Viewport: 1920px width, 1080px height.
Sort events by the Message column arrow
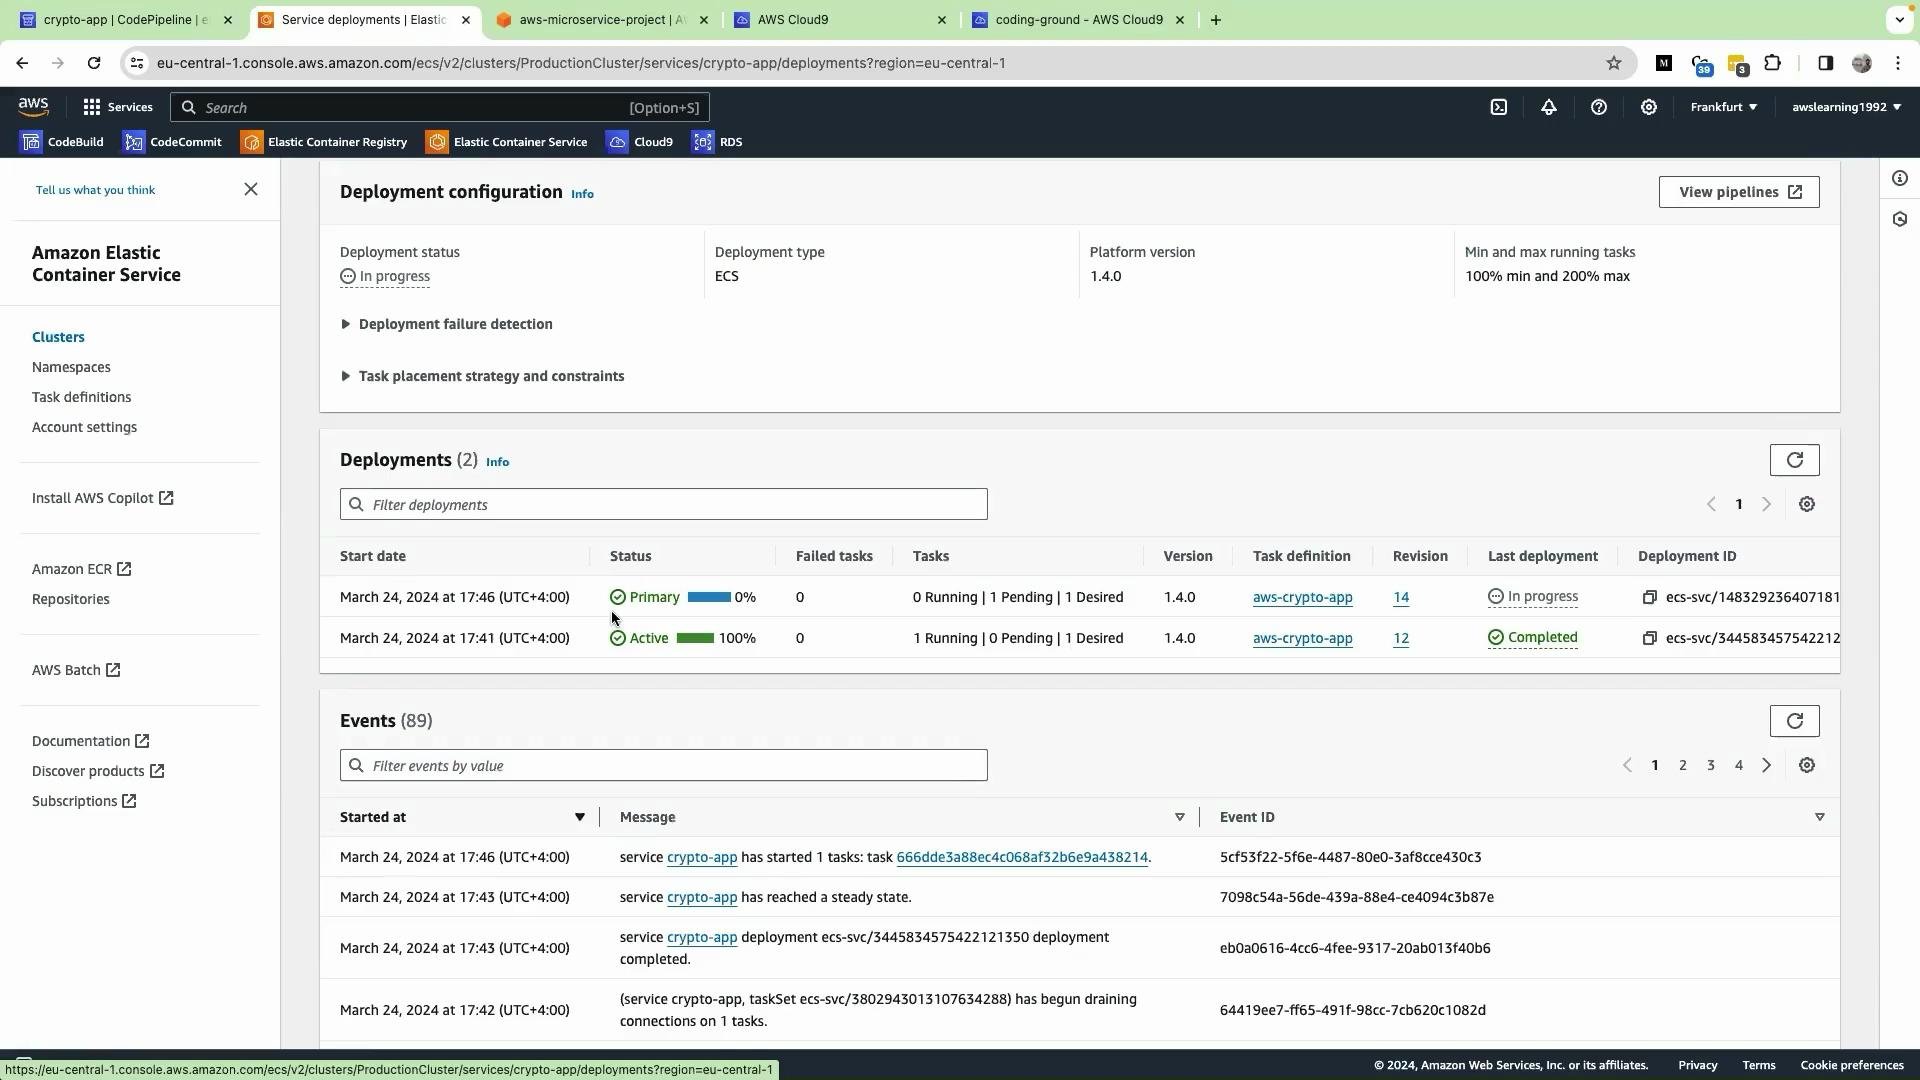[1180, 818]
